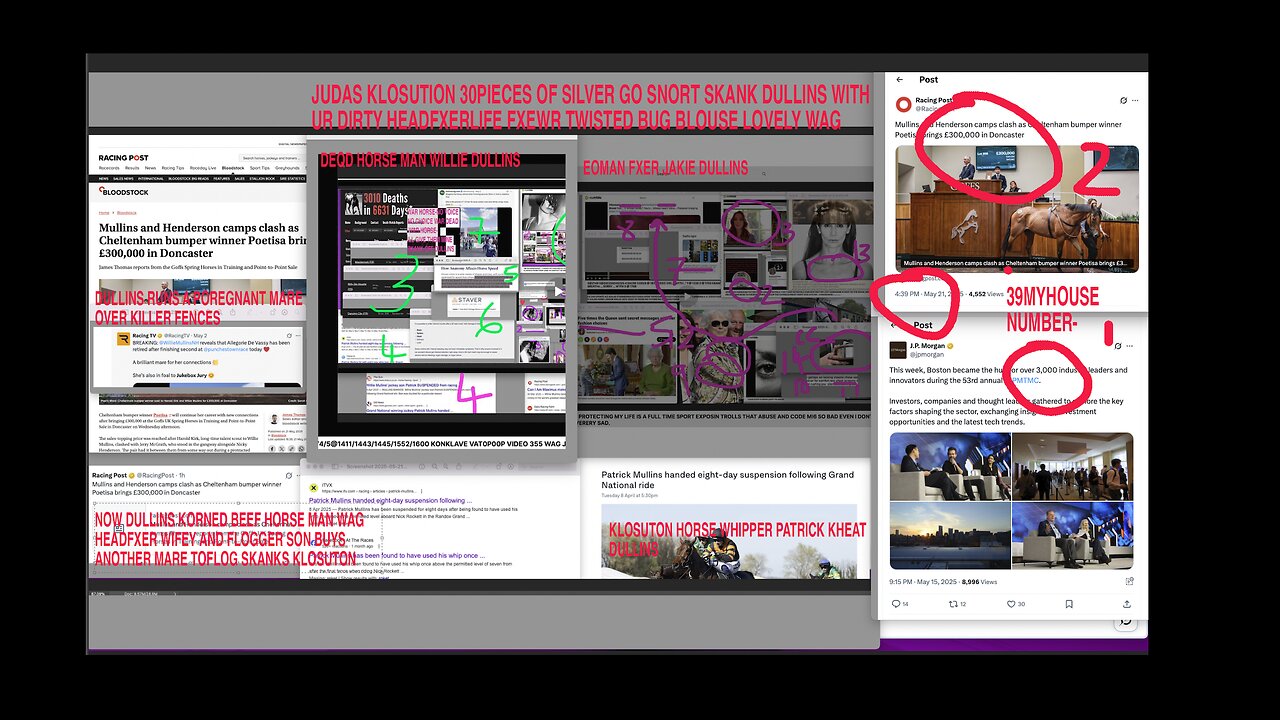Screen dimensions: 1280x720
Task: Open more options on J.P. Morgan post
Action: pyautogui.click(x=1130, y=346)
